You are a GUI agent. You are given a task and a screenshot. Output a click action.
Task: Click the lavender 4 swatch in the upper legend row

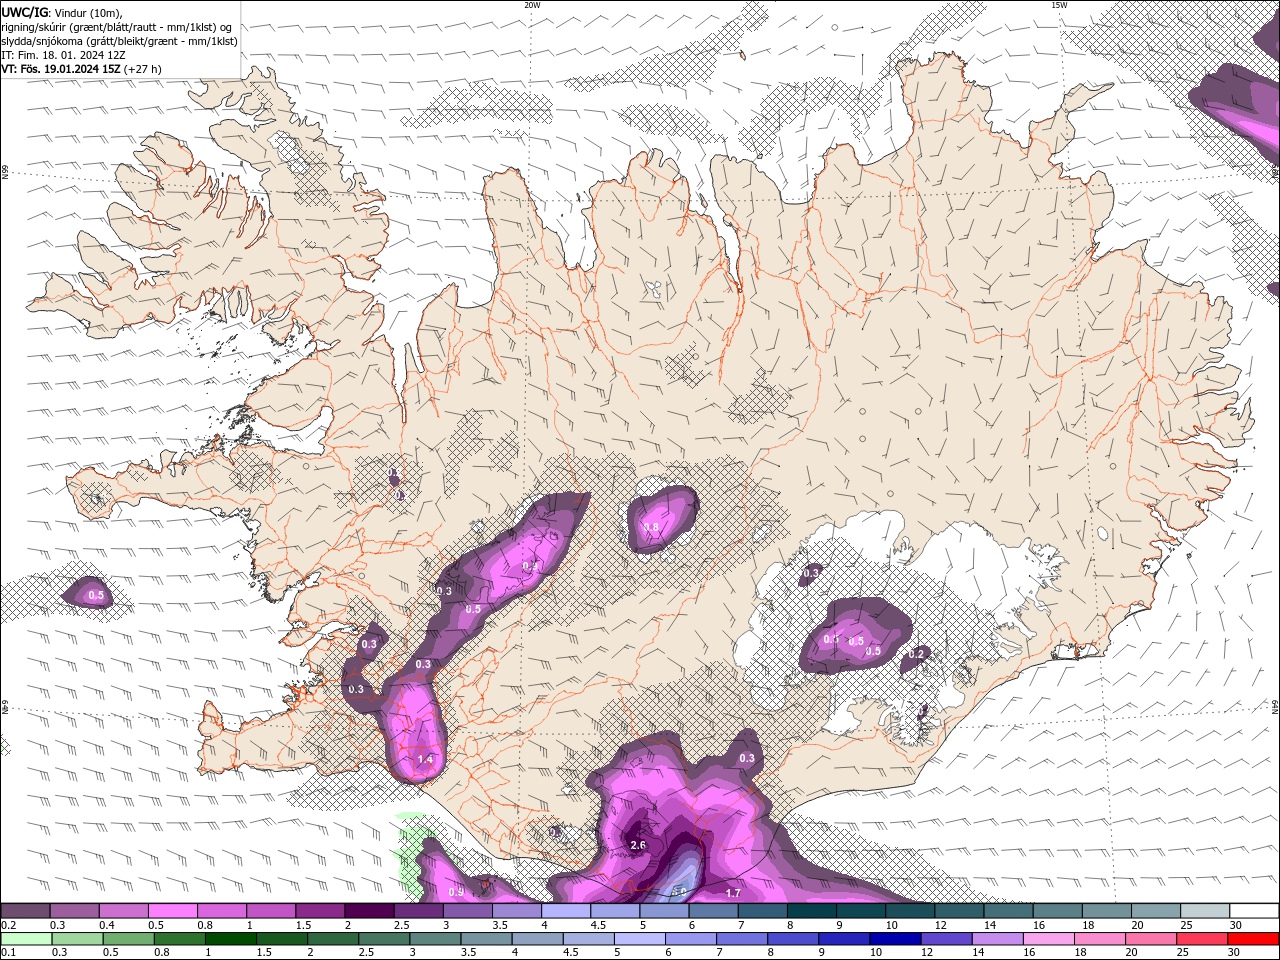coord(566,911)
